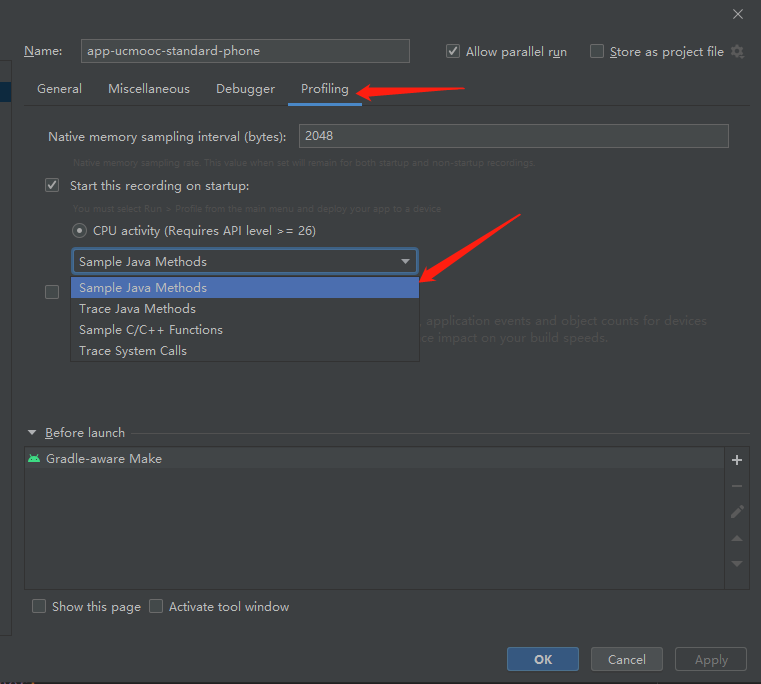Collapse the recording type combo box arrow
Screen dimensions: 761x684
click(405, 262)
